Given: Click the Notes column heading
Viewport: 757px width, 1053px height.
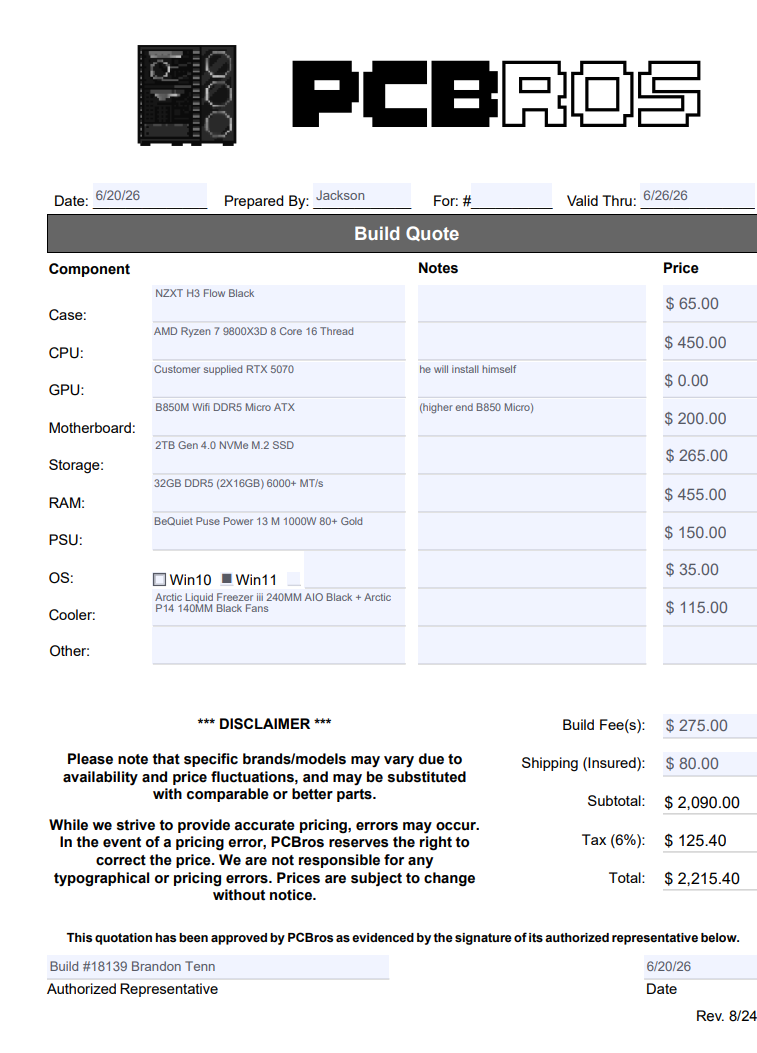Looking at the screenshot, I should coord(438,268).
